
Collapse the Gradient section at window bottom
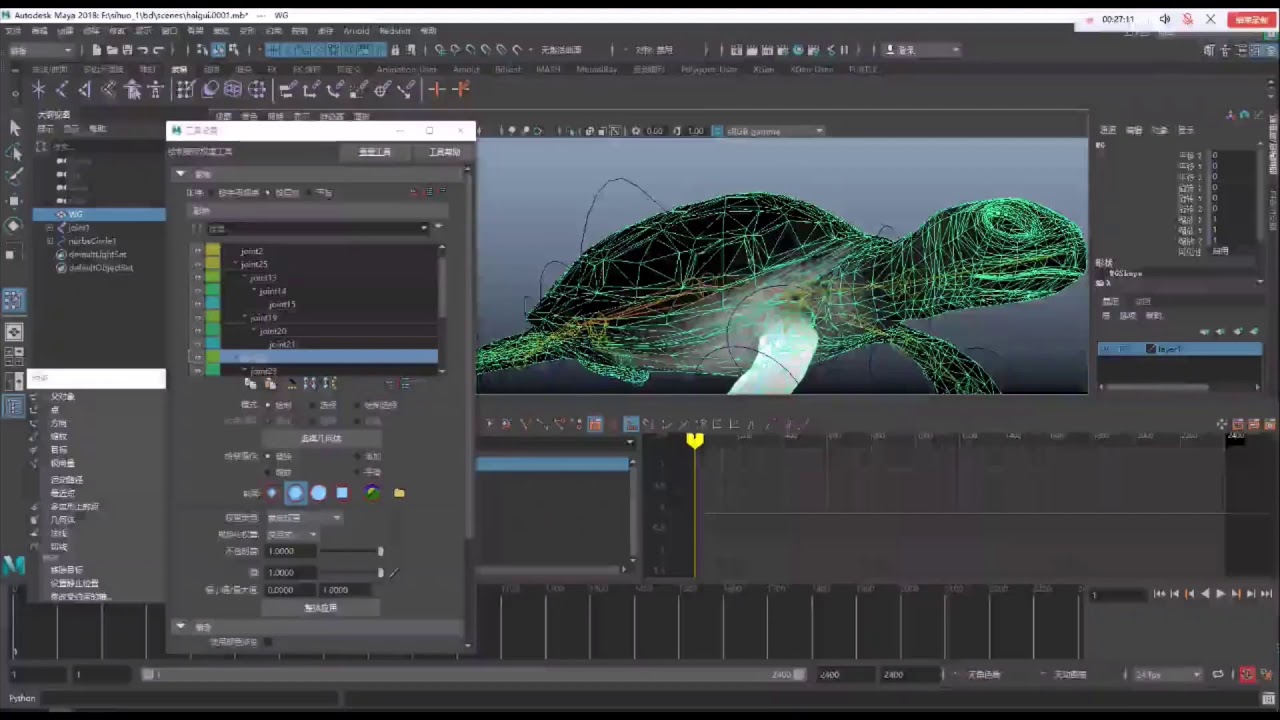pyautogui.click(x=181, y=626)
